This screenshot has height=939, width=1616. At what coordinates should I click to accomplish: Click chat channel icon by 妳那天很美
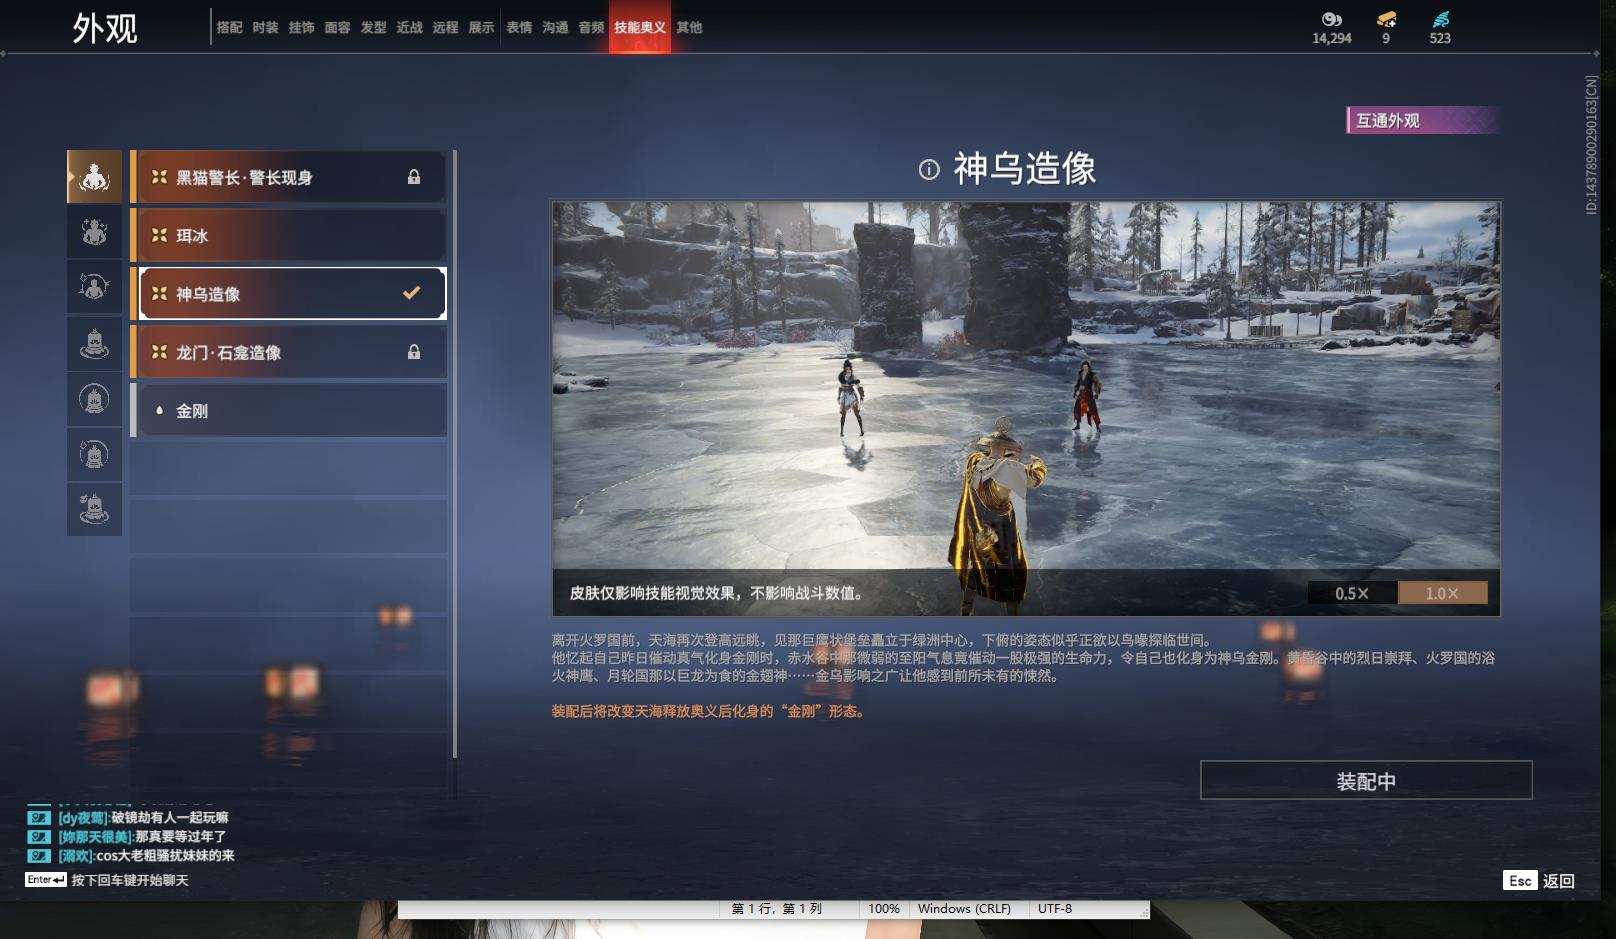click(38, 836)
